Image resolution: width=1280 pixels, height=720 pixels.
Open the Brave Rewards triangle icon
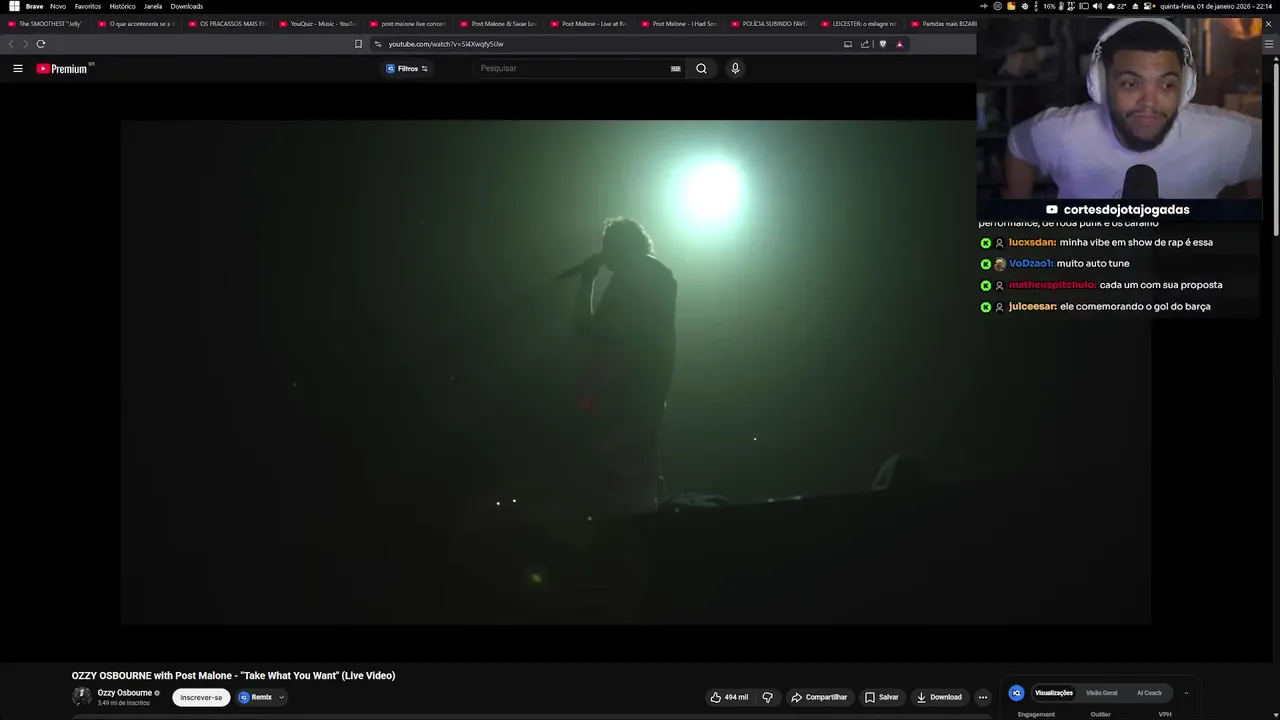tap(899, 44)
